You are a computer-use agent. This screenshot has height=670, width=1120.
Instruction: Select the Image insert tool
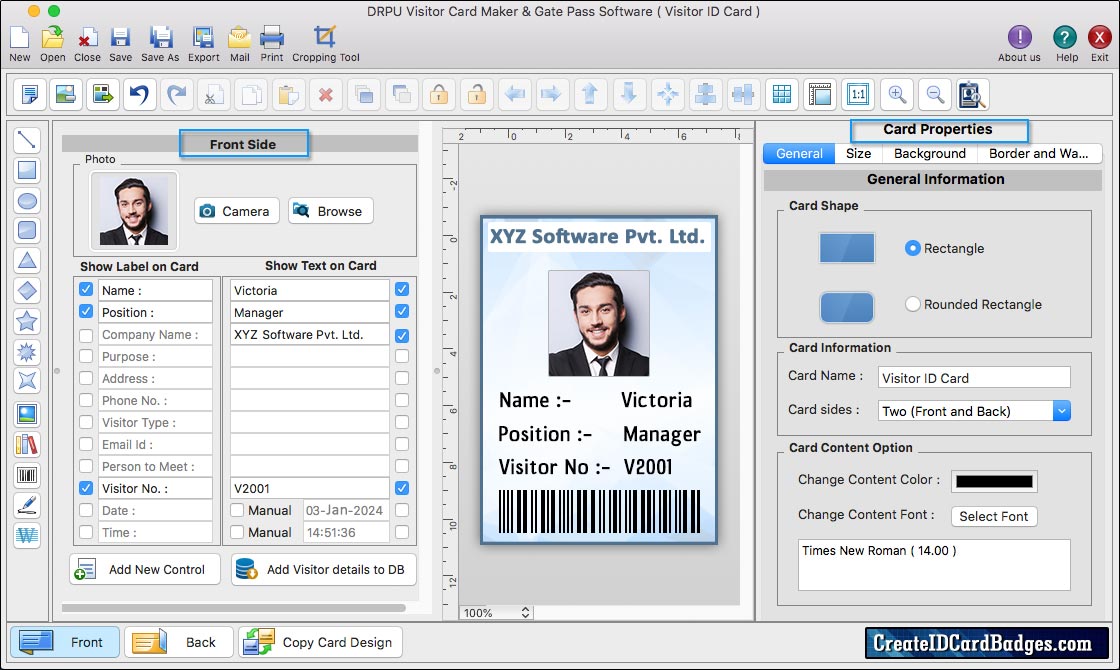(x=27, y=414)
